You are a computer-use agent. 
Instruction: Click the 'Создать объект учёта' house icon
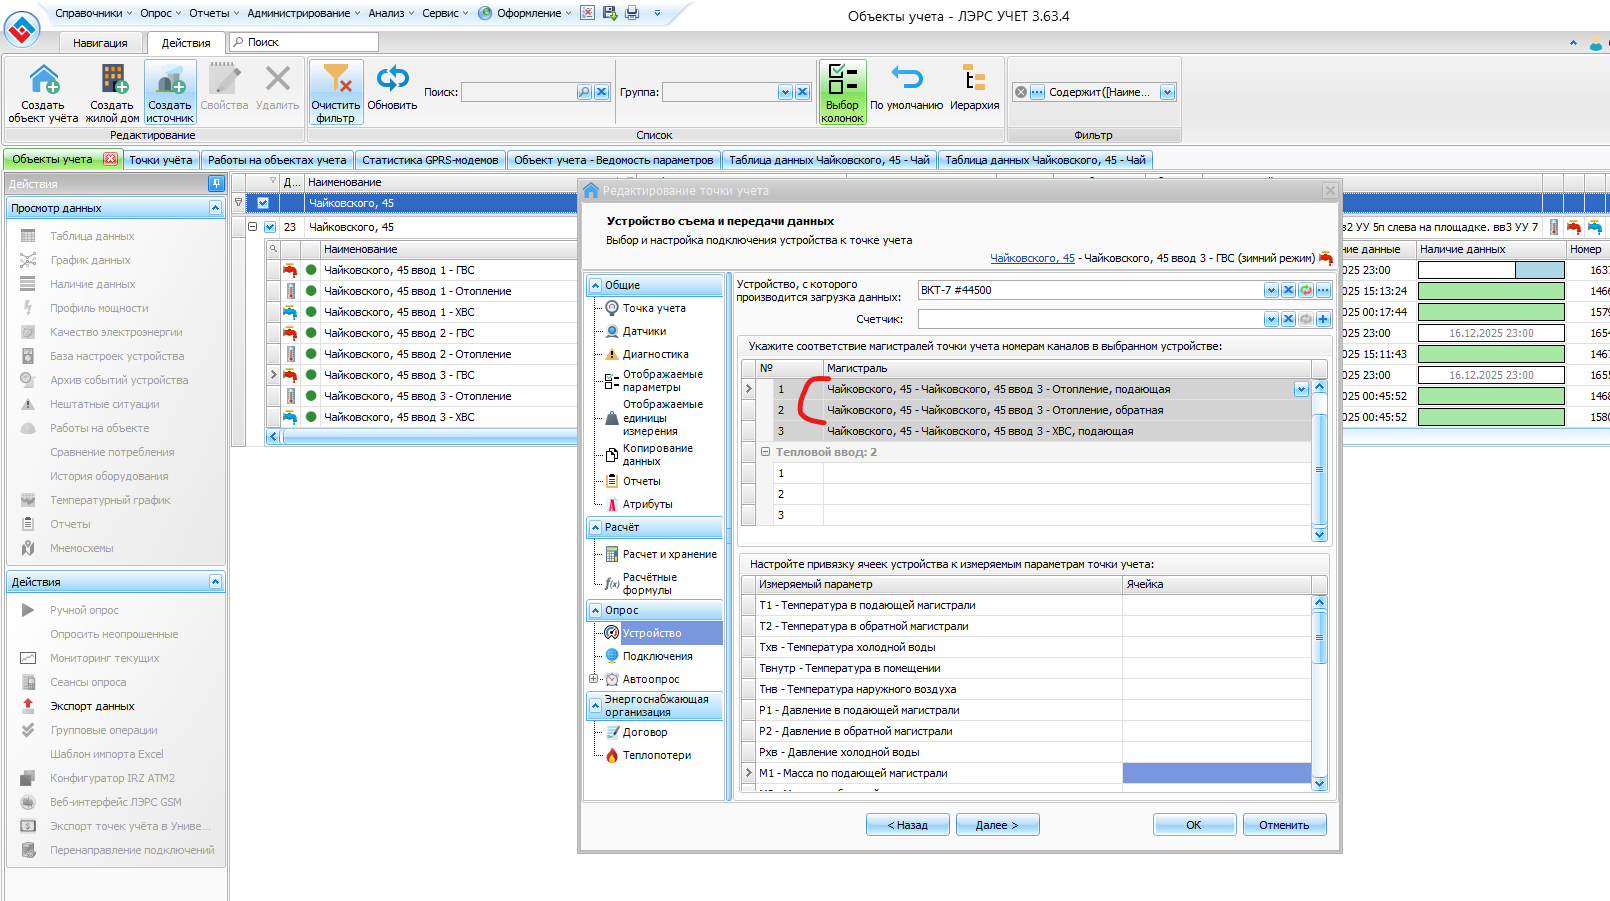[43, 81]
